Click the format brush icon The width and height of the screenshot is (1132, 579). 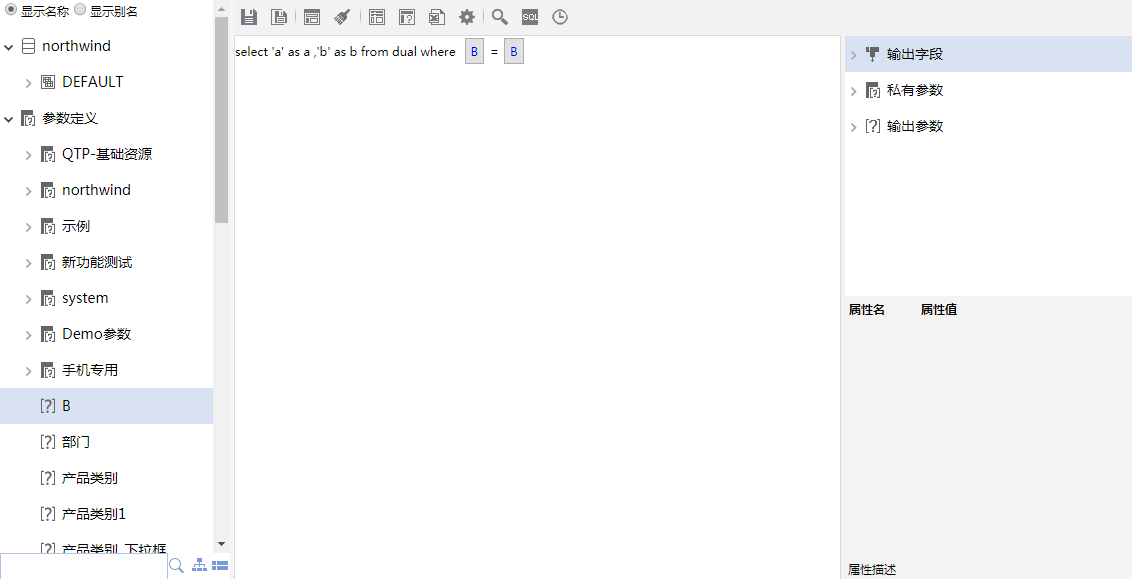(x=342, y=17)
